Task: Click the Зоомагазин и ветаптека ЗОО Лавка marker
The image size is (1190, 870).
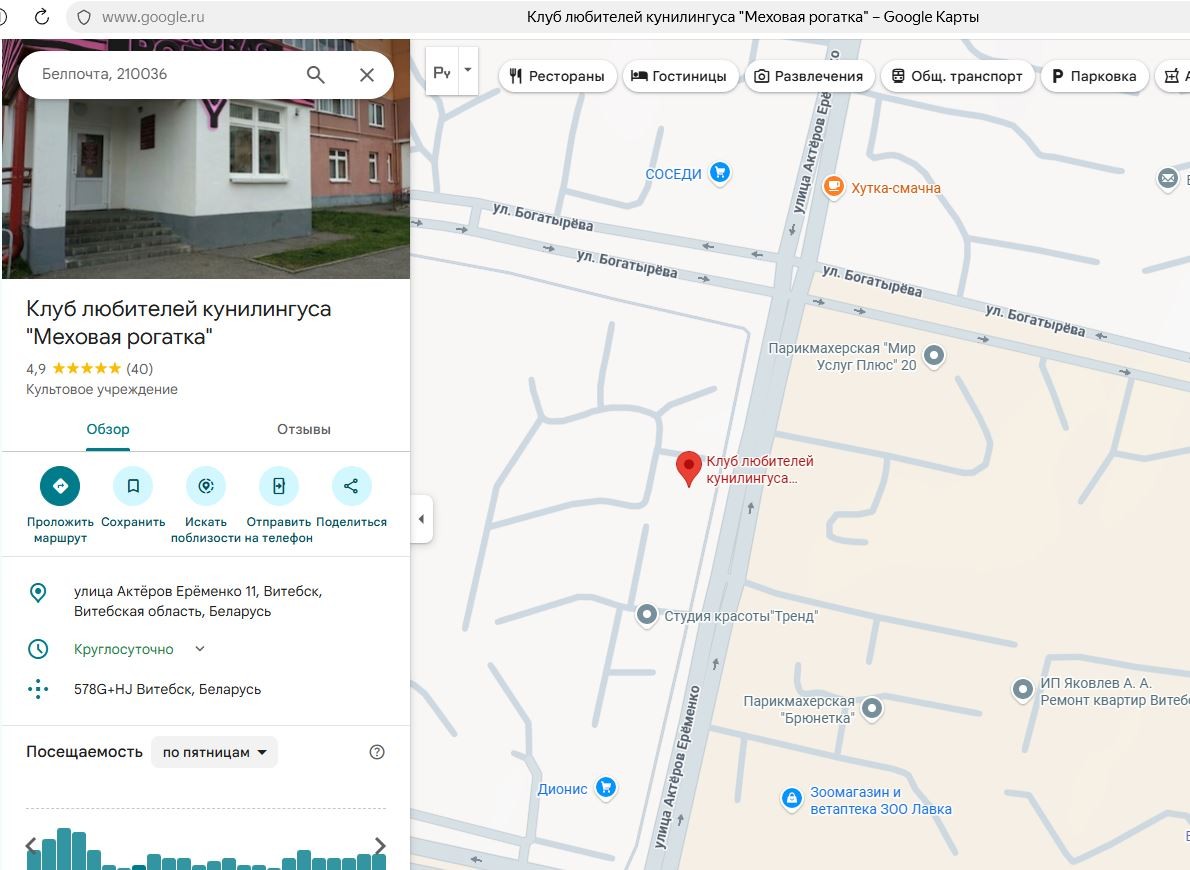Action: (x=792, y=799)
